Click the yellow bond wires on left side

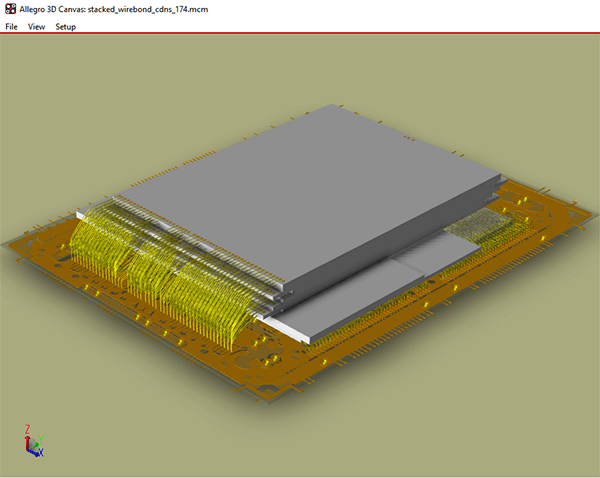(x=165, y=272)
